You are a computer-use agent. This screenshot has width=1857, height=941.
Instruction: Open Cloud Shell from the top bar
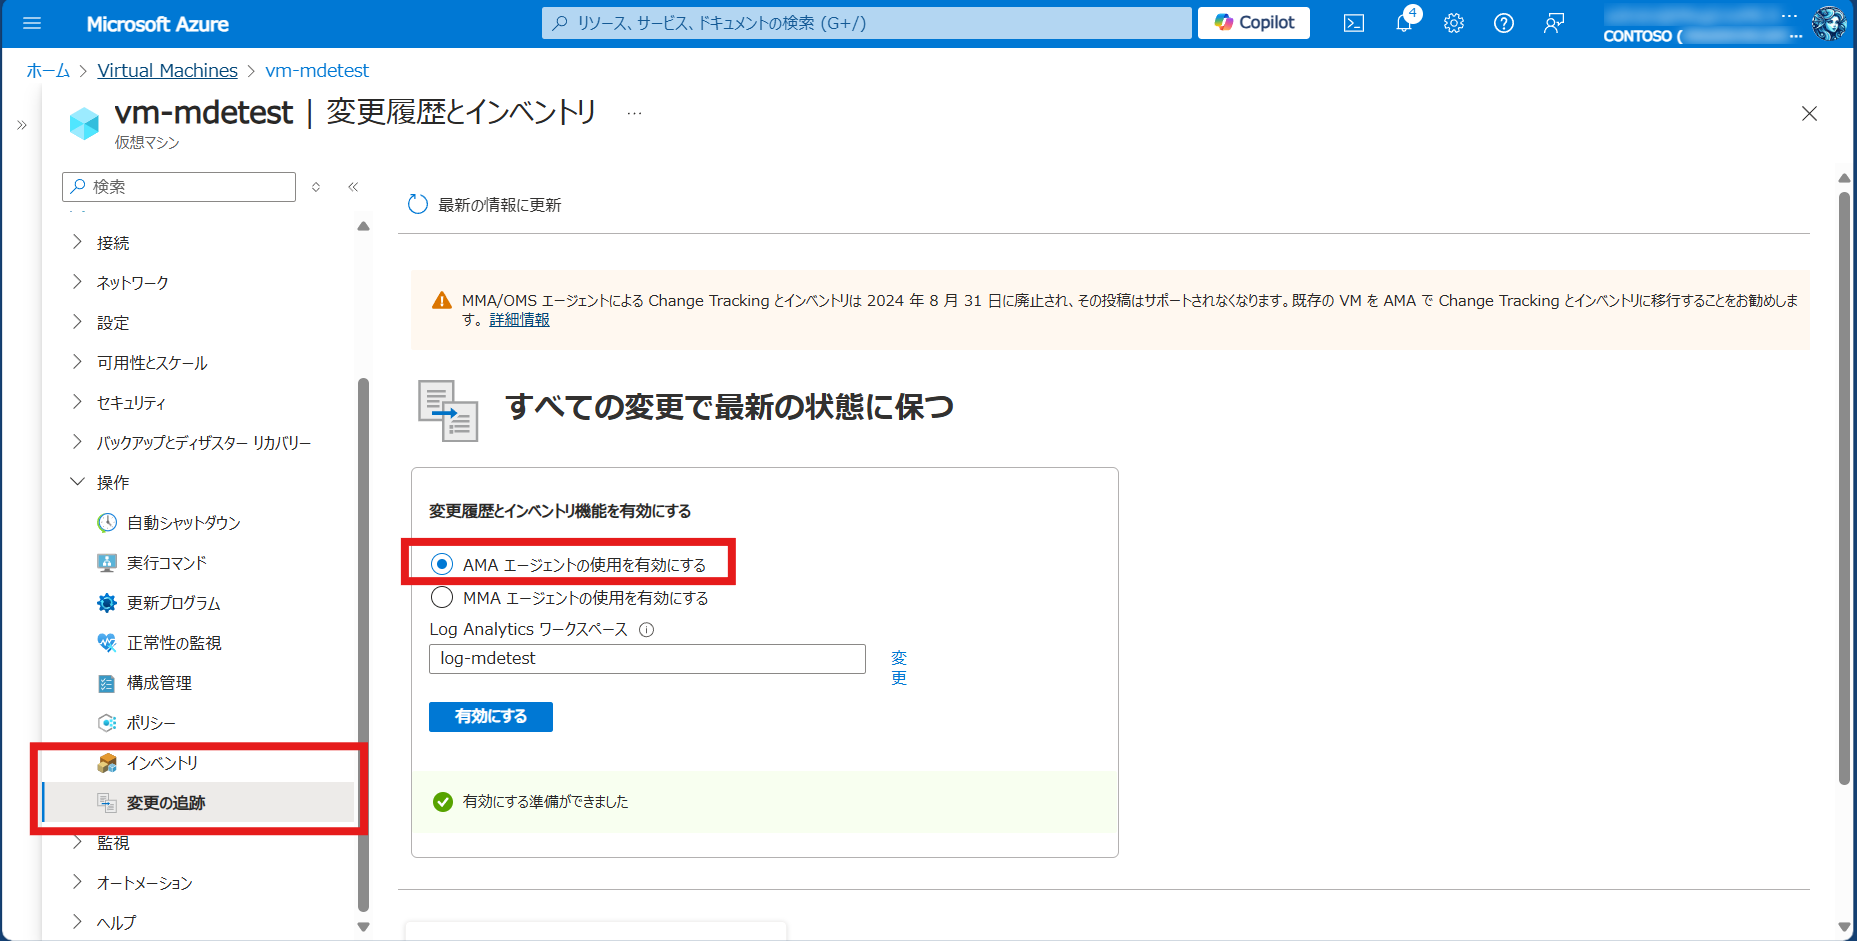[1353, 23]
